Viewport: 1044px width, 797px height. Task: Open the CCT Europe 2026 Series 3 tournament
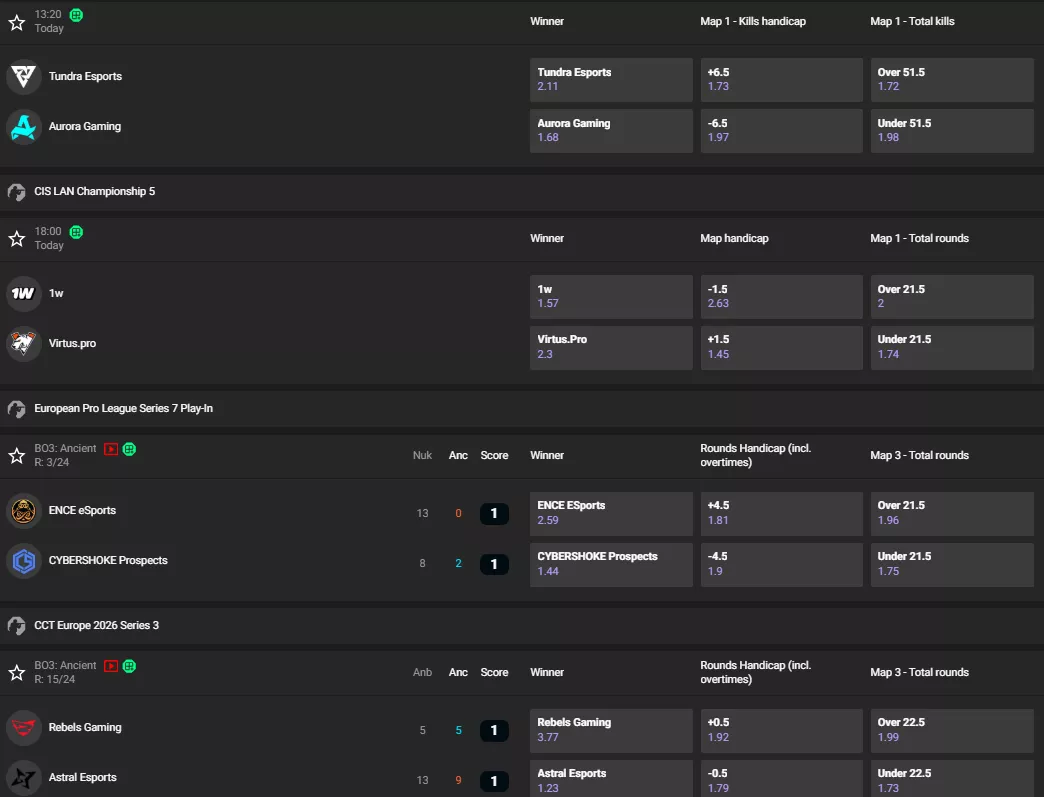coord(97,626)
